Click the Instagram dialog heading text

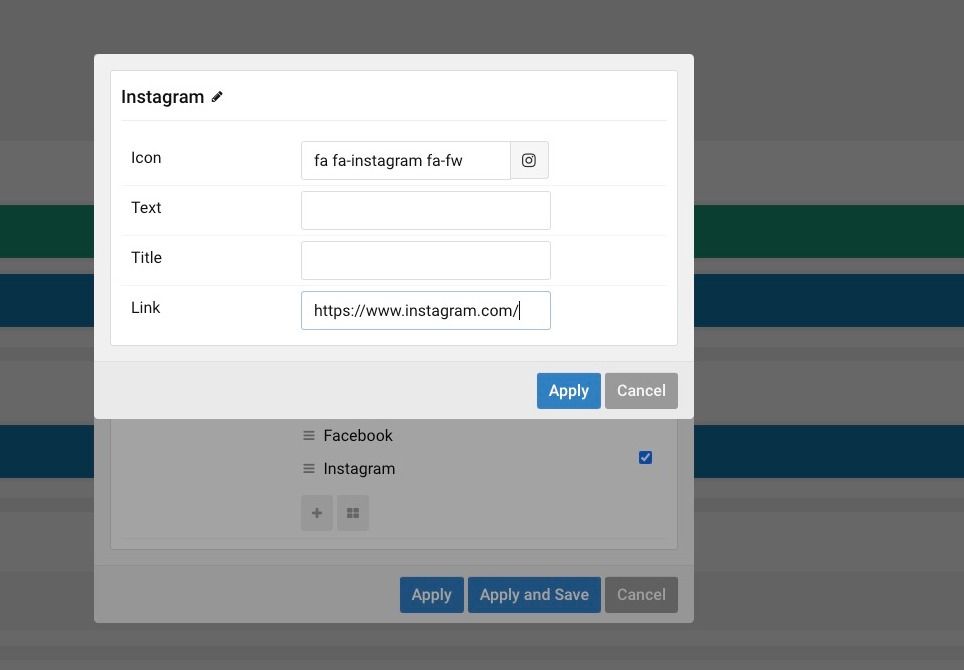click(162, 97)
